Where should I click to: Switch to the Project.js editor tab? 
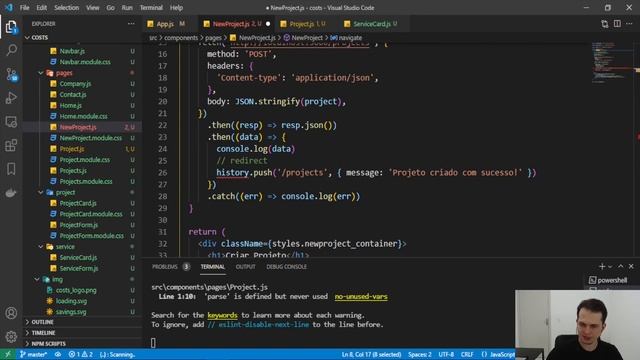[303, 24]
